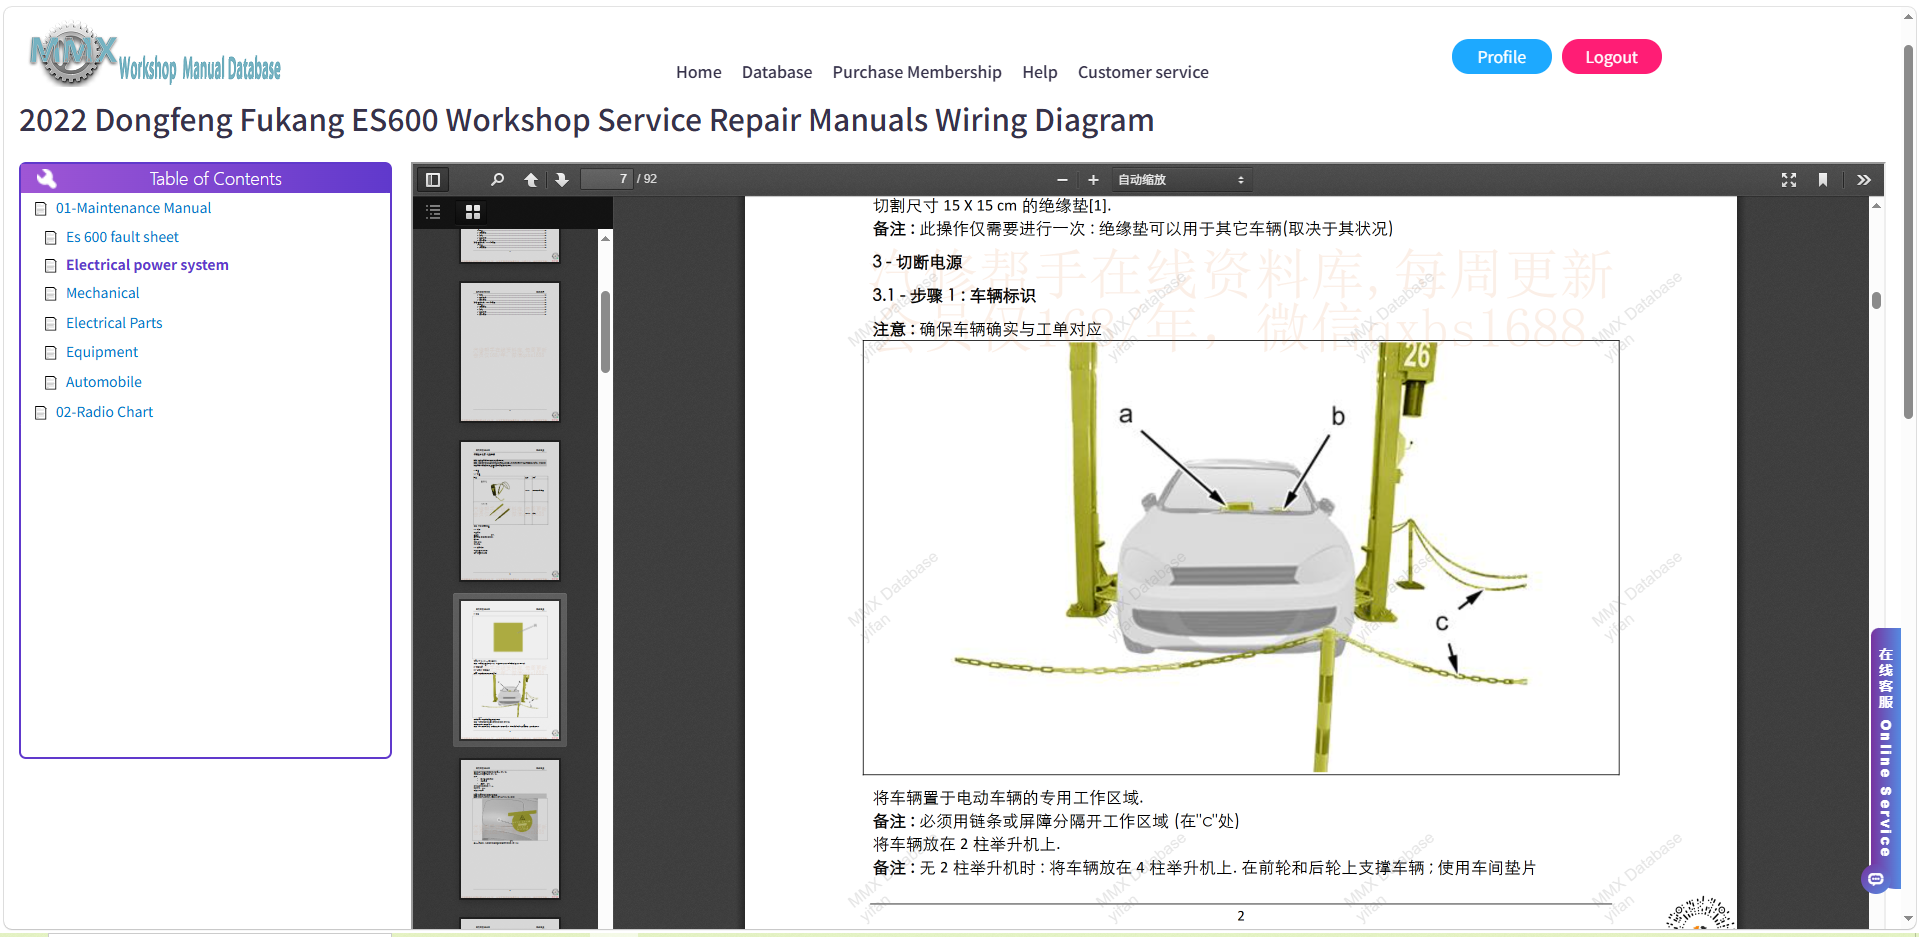Click the page icon beside Electrical power system
This screenshot has width=1919, height=937.
pyautogui.click(x=51, y=266)
